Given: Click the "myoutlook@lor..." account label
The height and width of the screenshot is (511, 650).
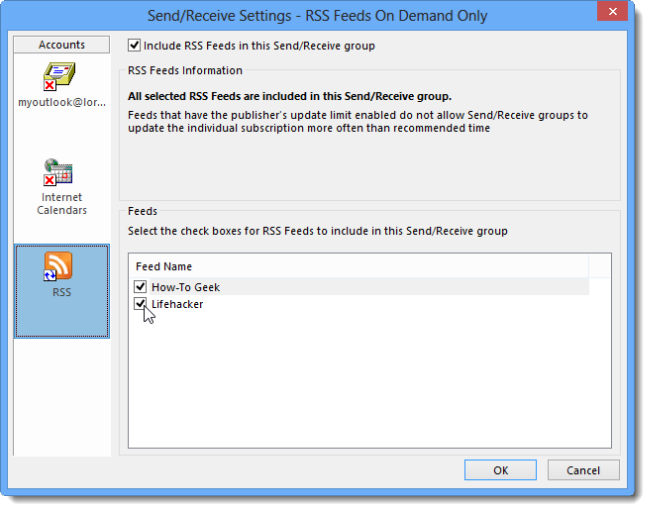Looking at the screenshot, I should coord(62,102).
